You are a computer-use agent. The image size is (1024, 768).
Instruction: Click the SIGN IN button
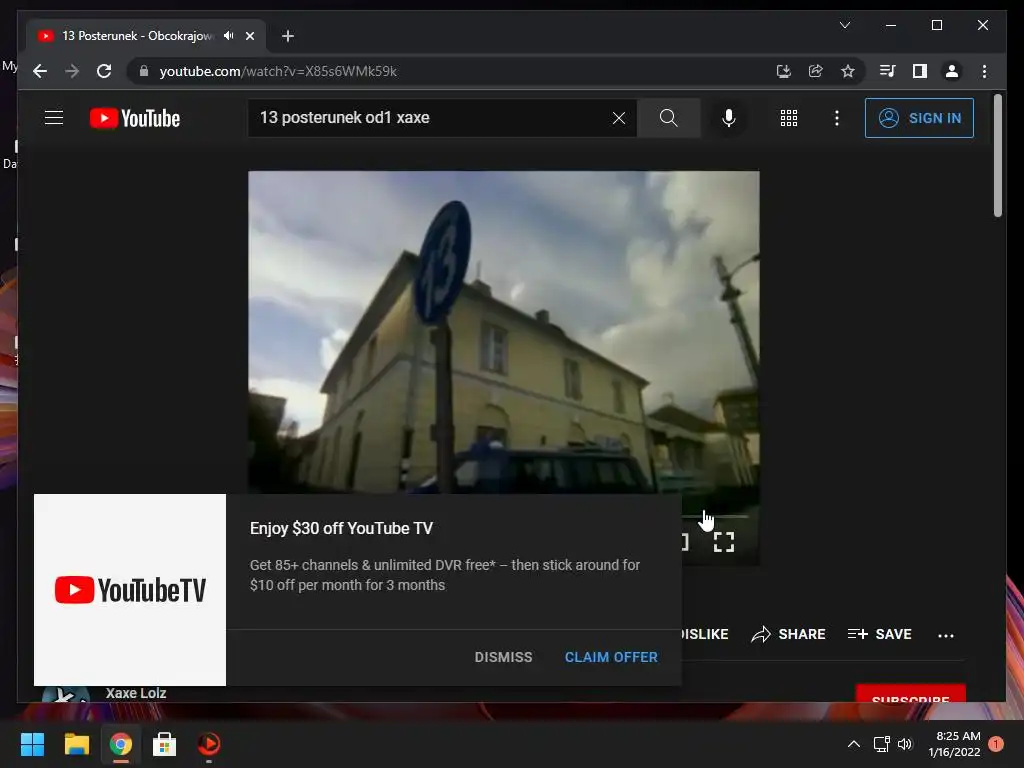(x=919, y=118)
